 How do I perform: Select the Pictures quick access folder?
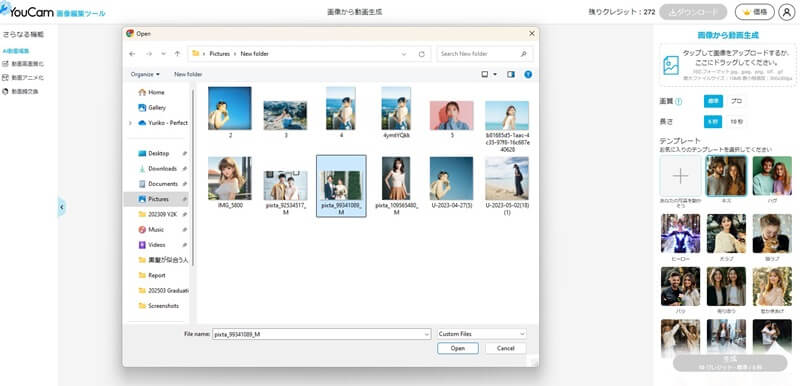156,199
